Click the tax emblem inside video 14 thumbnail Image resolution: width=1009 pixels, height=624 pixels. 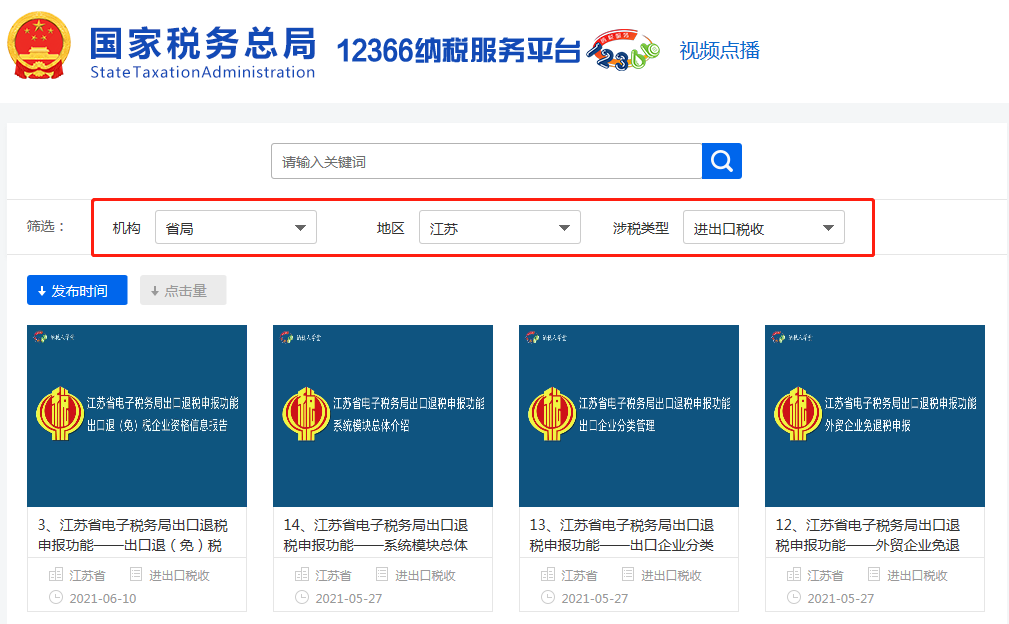point(306,414)
